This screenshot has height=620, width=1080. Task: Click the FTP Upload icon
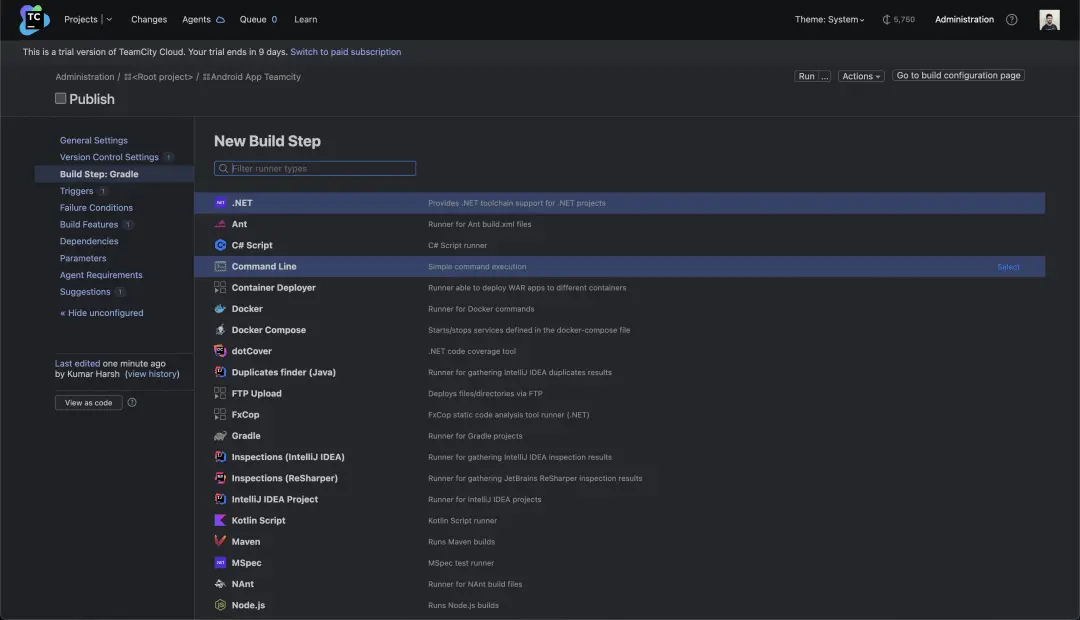click(x=220, y=393)
